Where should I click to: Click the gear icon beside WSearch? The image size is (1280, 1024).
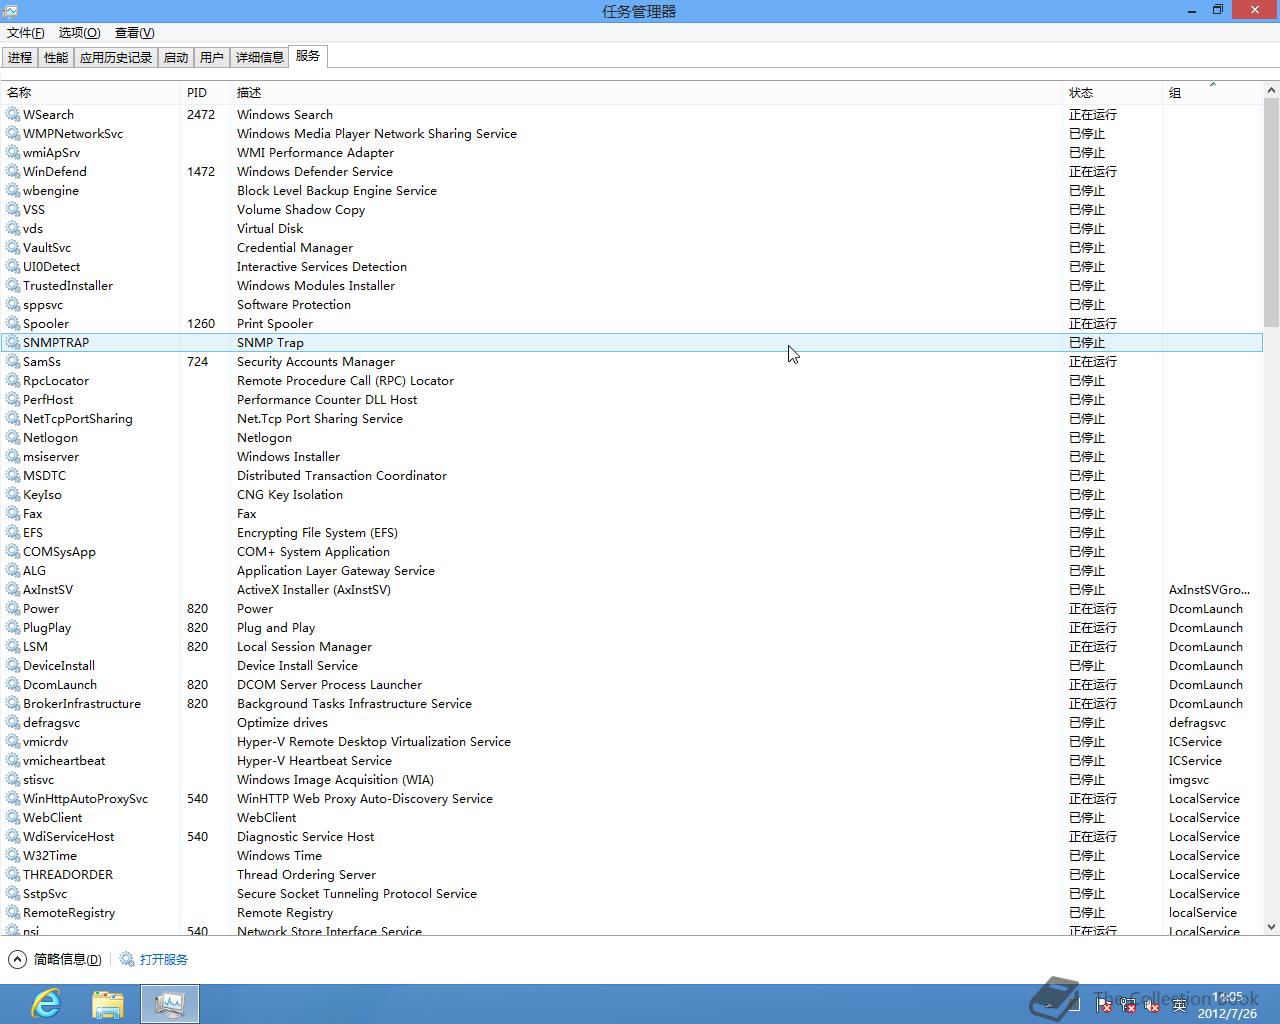tap(13, 114)
